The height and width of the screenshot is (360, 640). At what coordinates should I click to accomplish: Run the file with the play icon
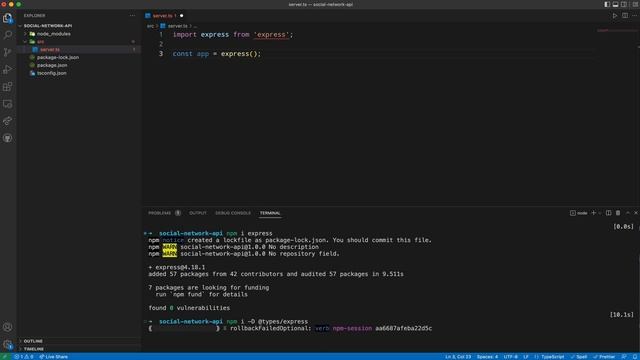click(x=615, y=16)
